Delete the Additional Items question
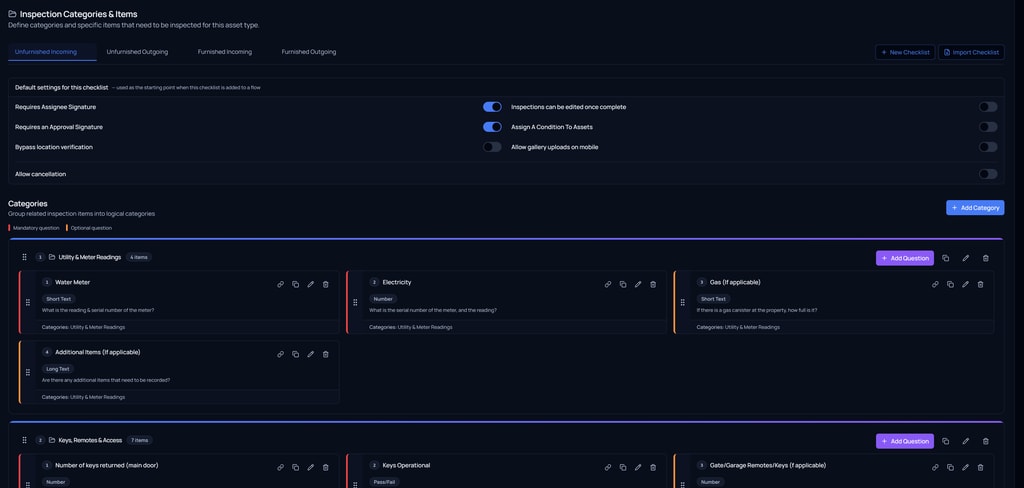Image resolution: width=1024 pixels, height=488 pixels. tap(326, 354)
